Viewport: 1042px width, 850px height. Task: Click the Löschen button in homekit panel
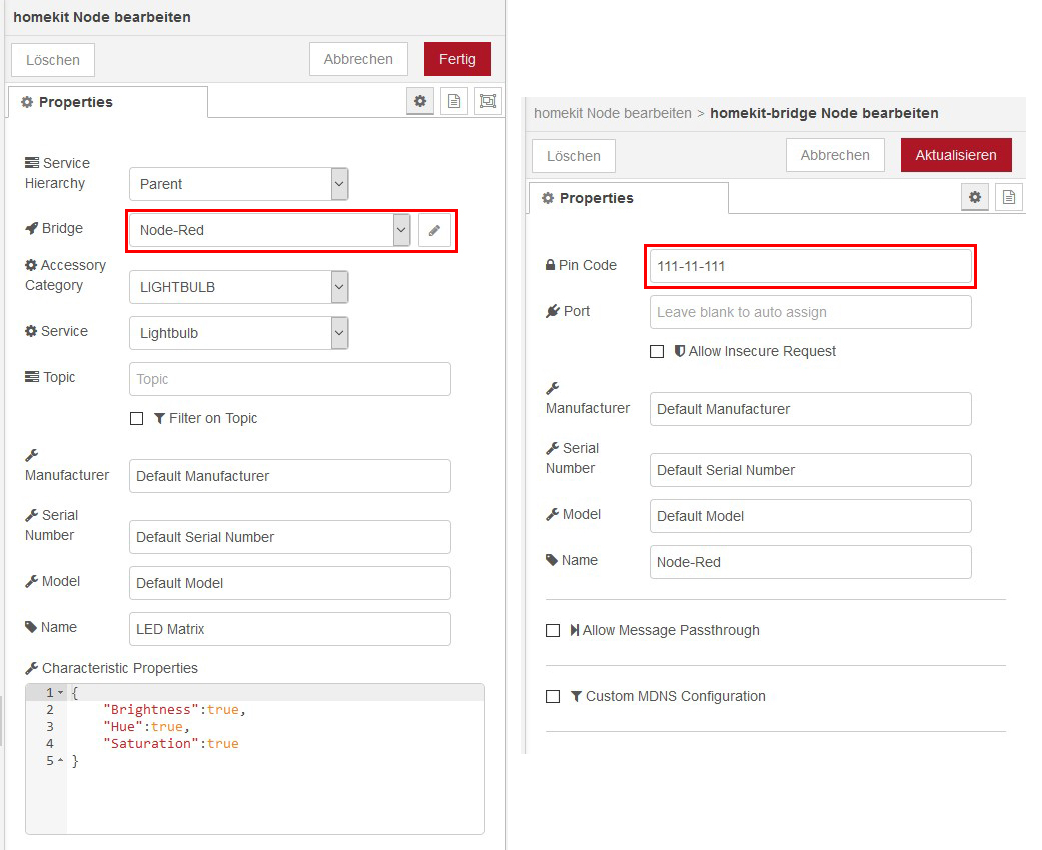[x=53, y=60]
